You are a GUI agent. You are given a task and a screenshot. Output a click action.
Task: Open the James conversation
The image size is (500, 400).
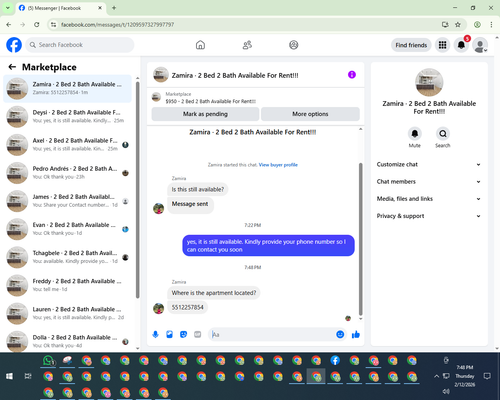pos(67,201)
